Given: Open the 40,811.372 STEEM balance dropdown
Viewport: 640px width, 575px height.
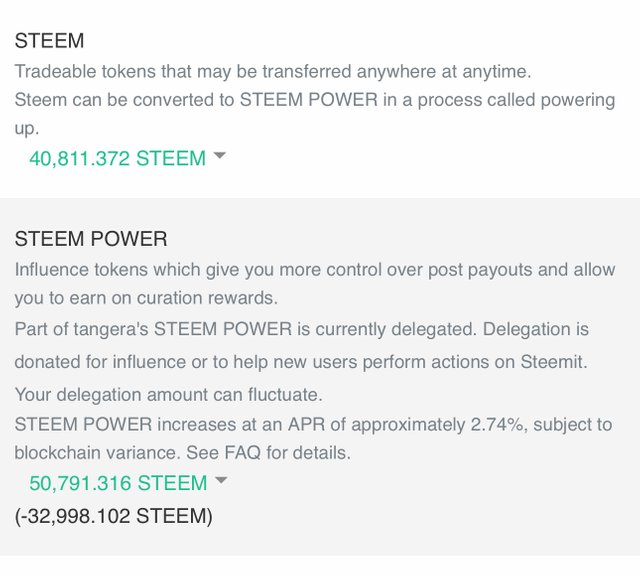Looking at the screenshot, I should 127,158.
